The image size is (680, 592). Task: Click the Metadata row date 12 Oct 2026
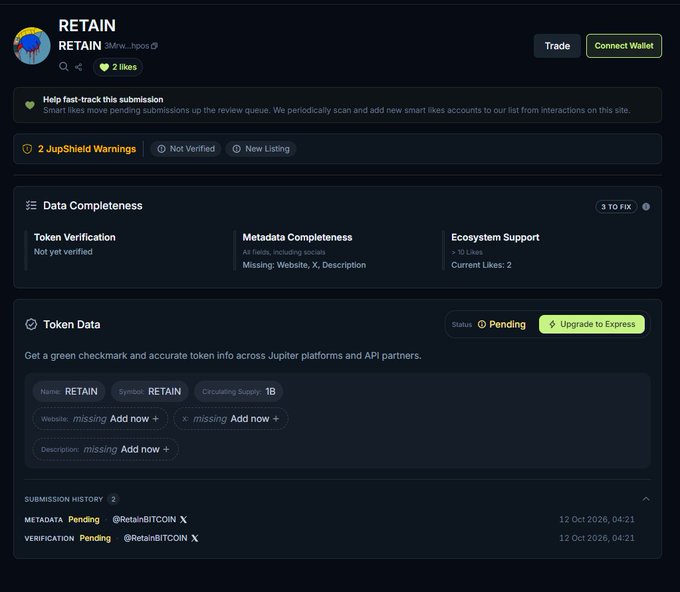pyautogui.click(x=597, y=520)
